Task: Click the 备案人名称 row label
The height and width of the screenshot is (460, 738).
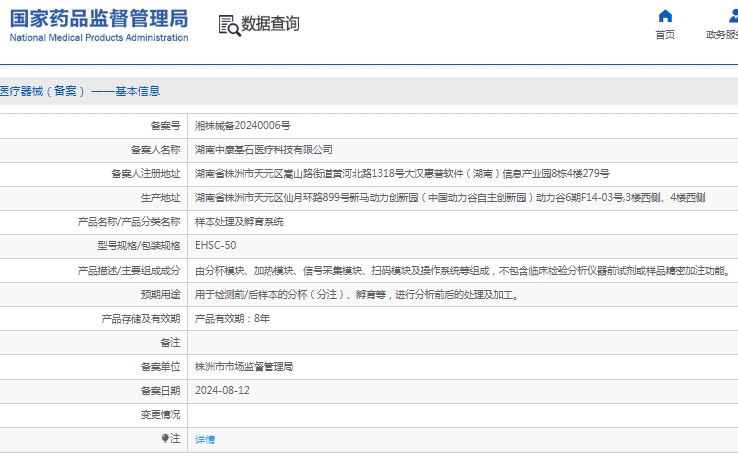Action: click(155, 150)
